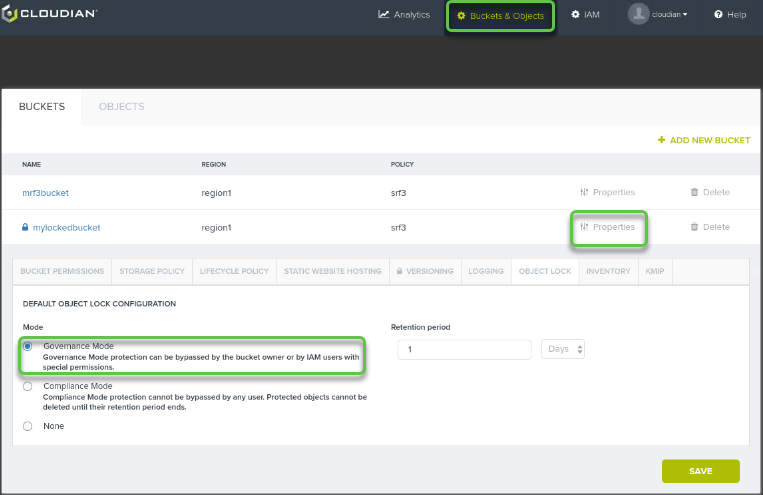Viewport: 763px width, 495px height.
Task: Expand the cloudian user dropdown
Action: pyautogui.click(x=670, y=15)
